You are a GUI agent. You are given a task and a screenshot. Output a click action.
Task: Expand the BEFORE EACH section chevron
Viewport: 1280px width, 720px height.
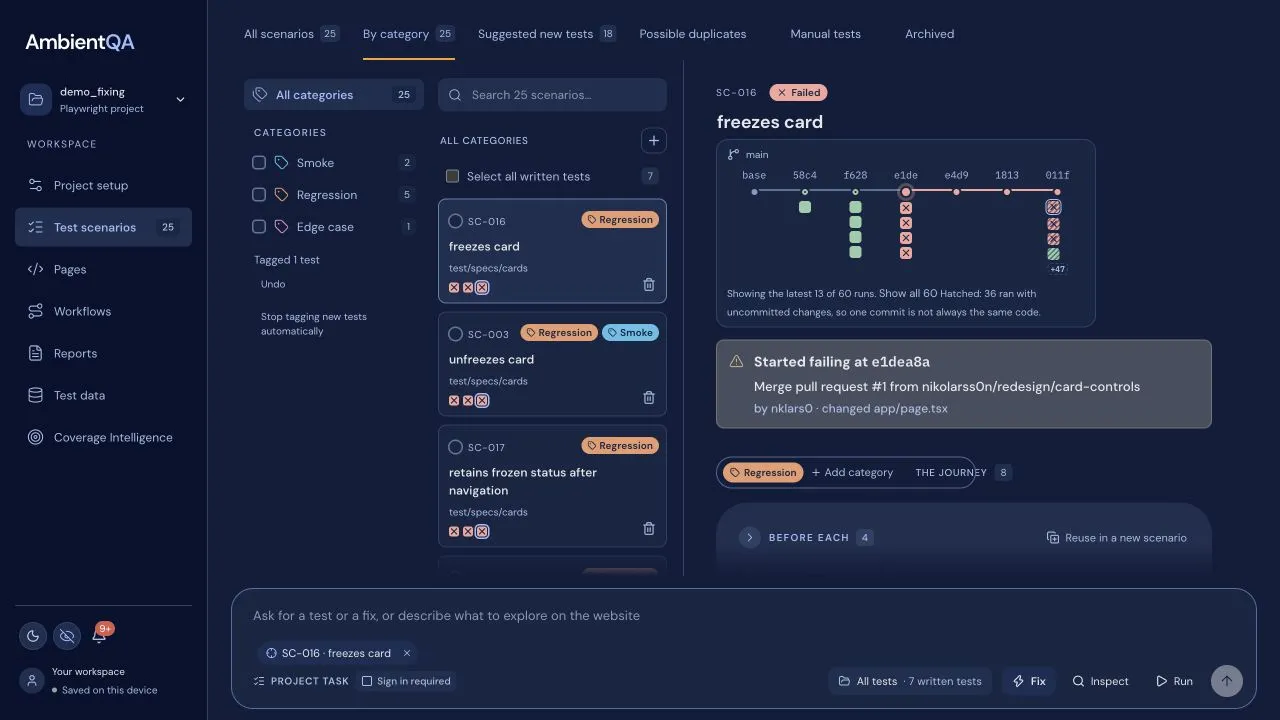click(x=749, y=538)
